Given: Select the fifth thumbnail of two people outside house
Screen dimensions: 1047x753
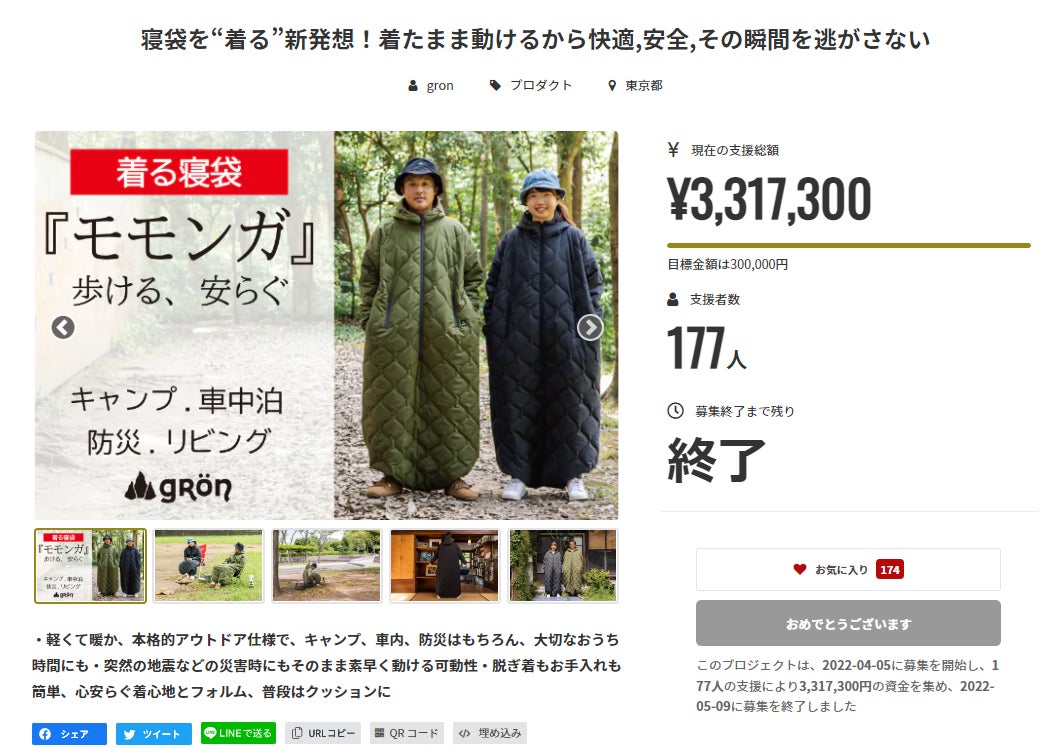Looking at the screenshot, I should tap(563, 566).
